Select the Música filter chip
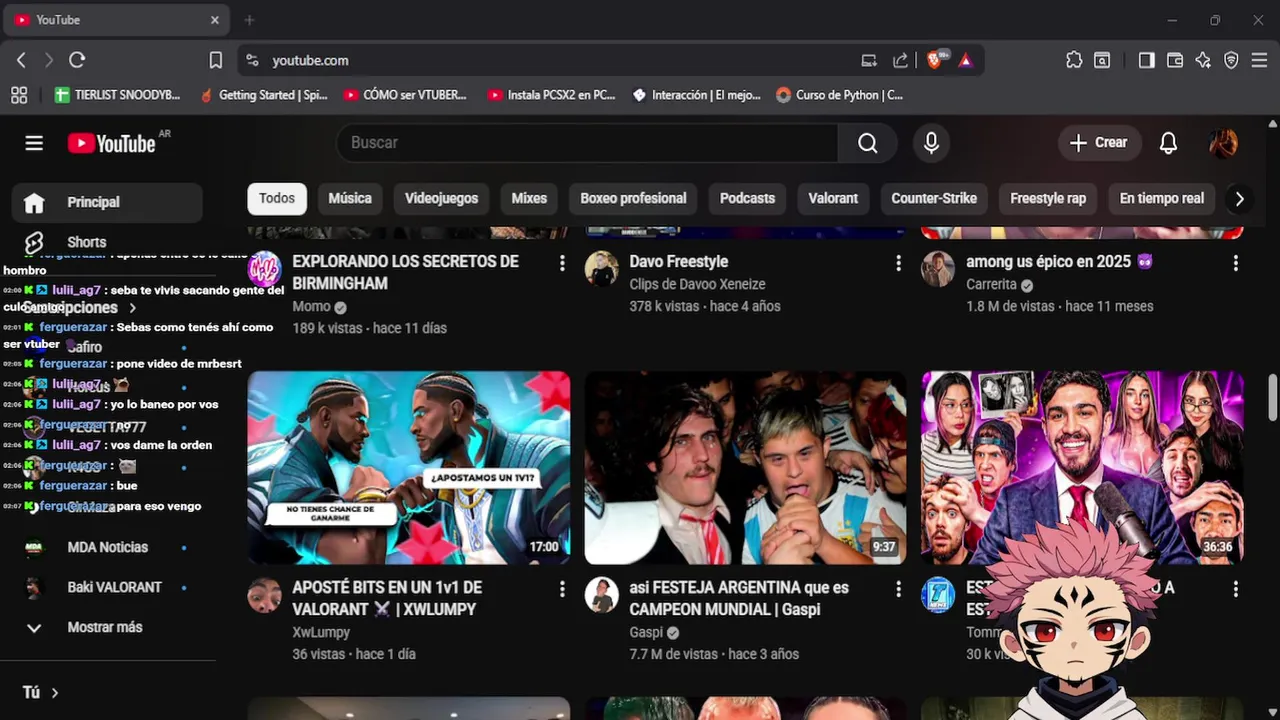 (x=350, y=198)
